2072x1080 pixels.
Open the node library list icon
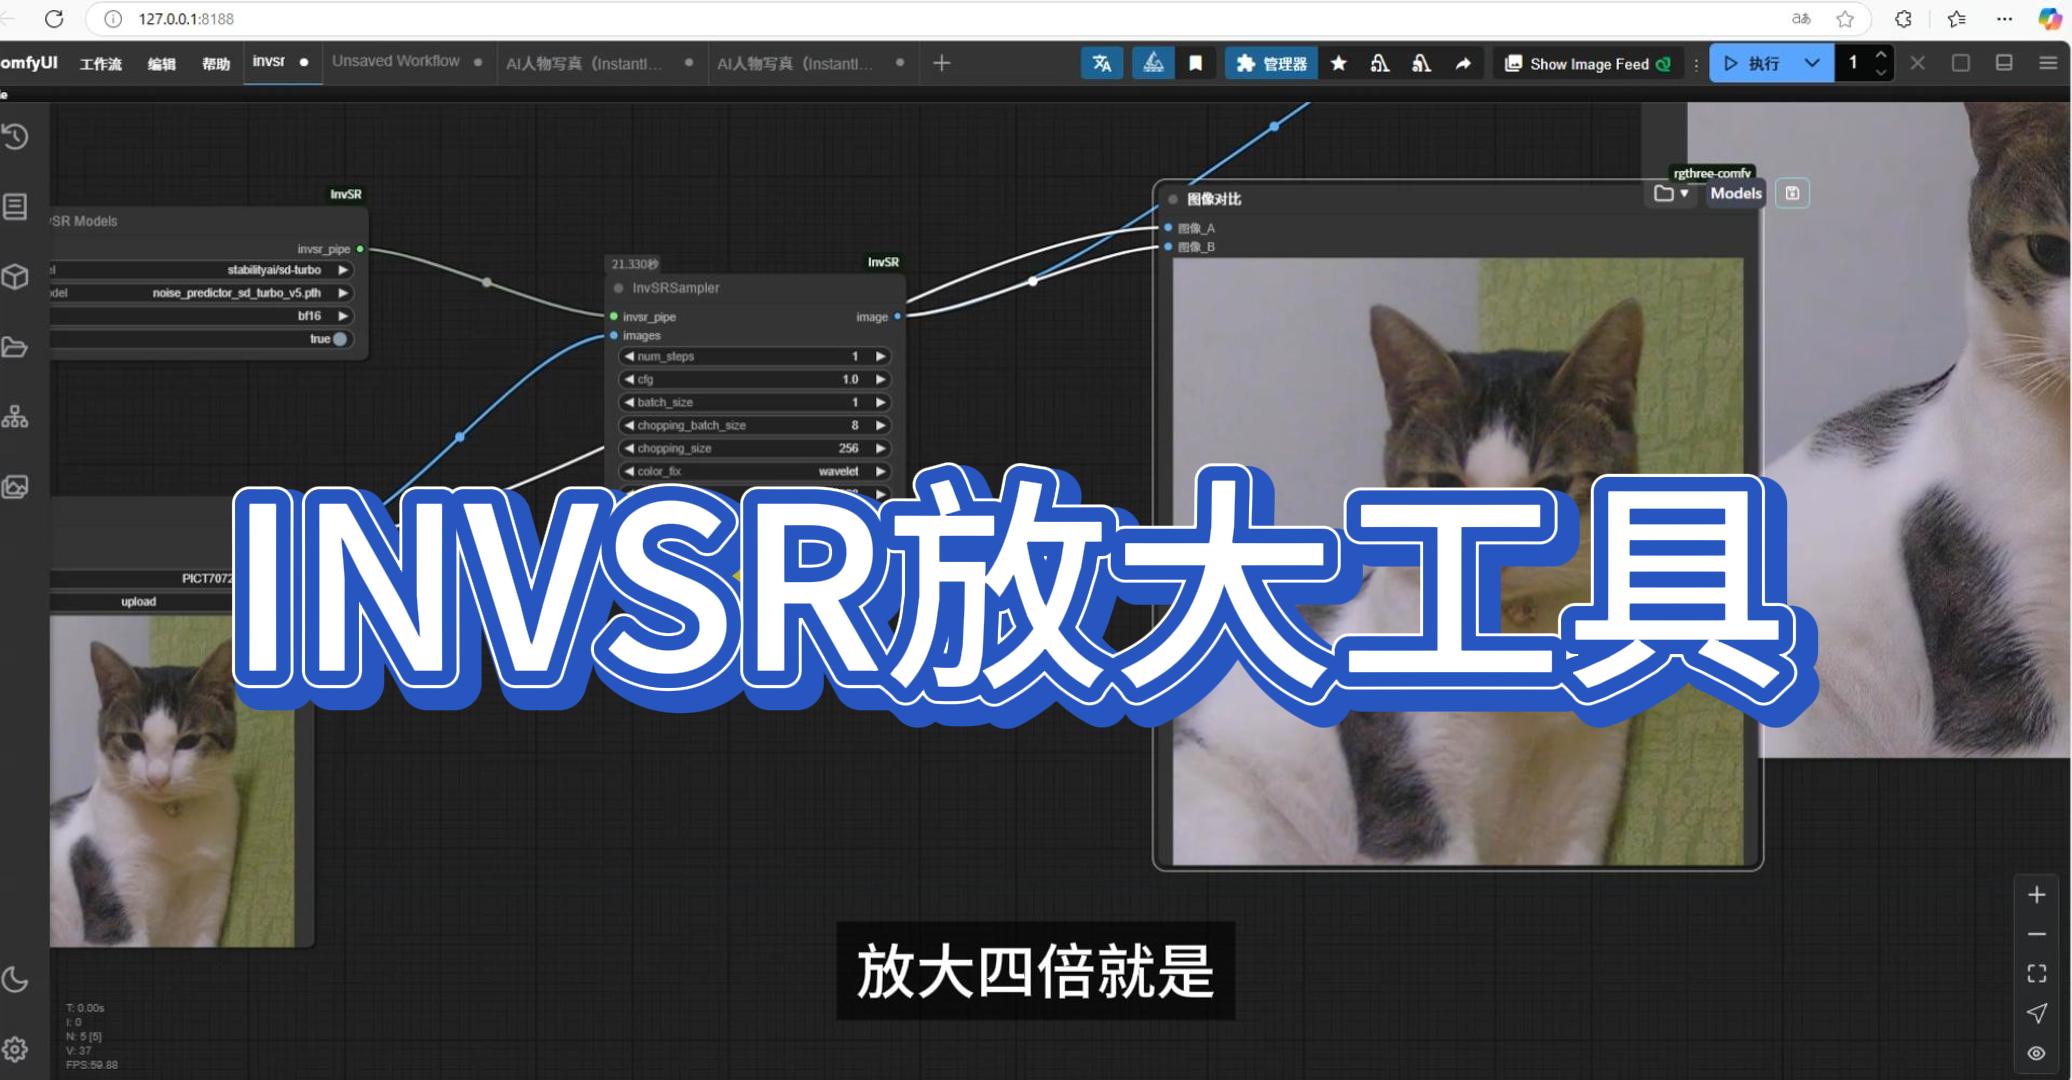point(15,207)
